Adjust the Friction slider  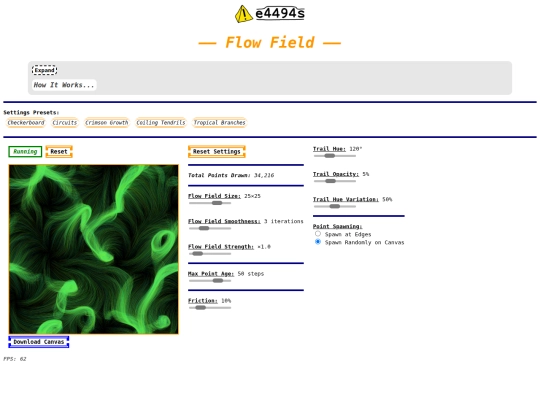210,308
